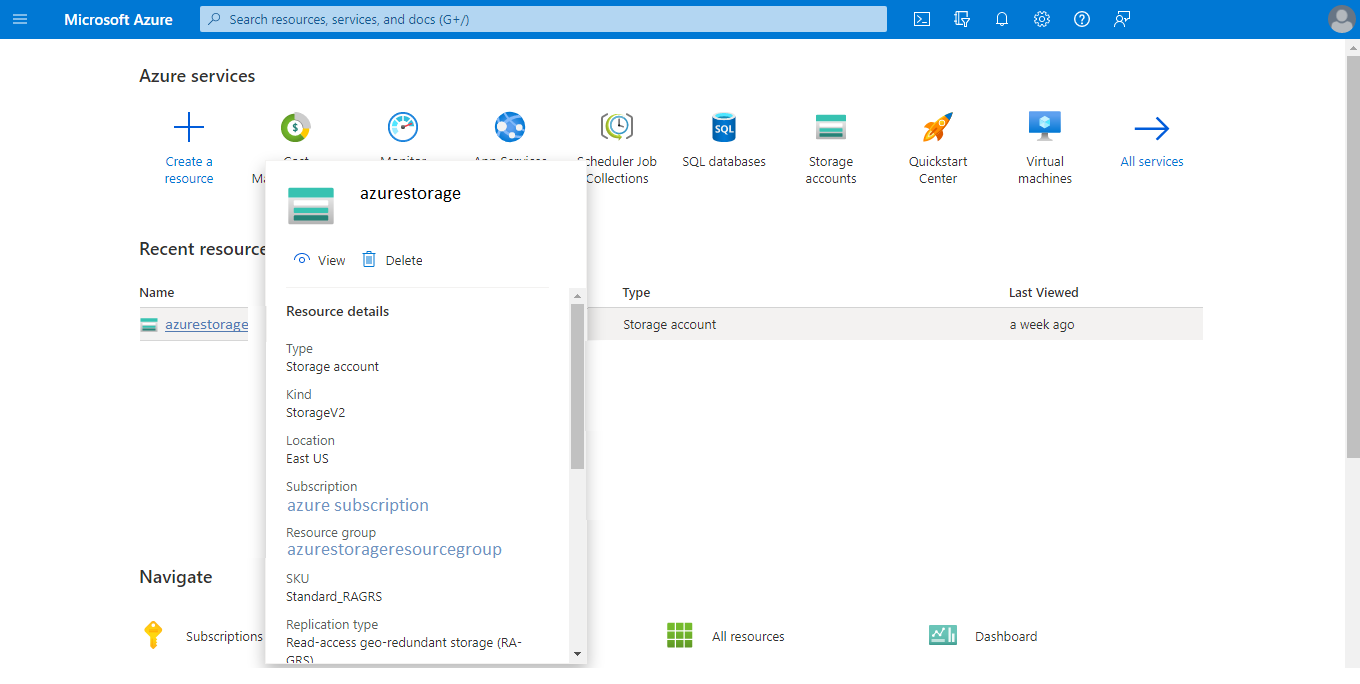Click the 'a week ago' cell

click(1042, 324)
